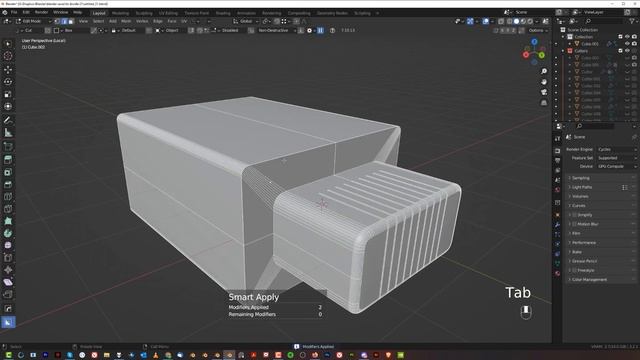Select the Scale tool
This screenshot has width=640, height=360.
(8, 94)
